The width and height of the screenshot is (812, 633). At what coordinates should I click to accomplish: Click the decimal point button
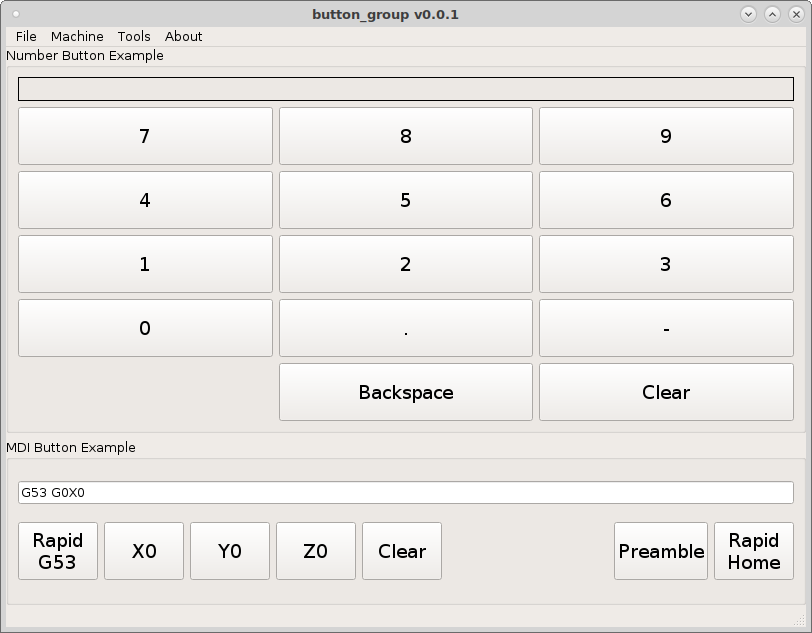click(x=405, y=328)
